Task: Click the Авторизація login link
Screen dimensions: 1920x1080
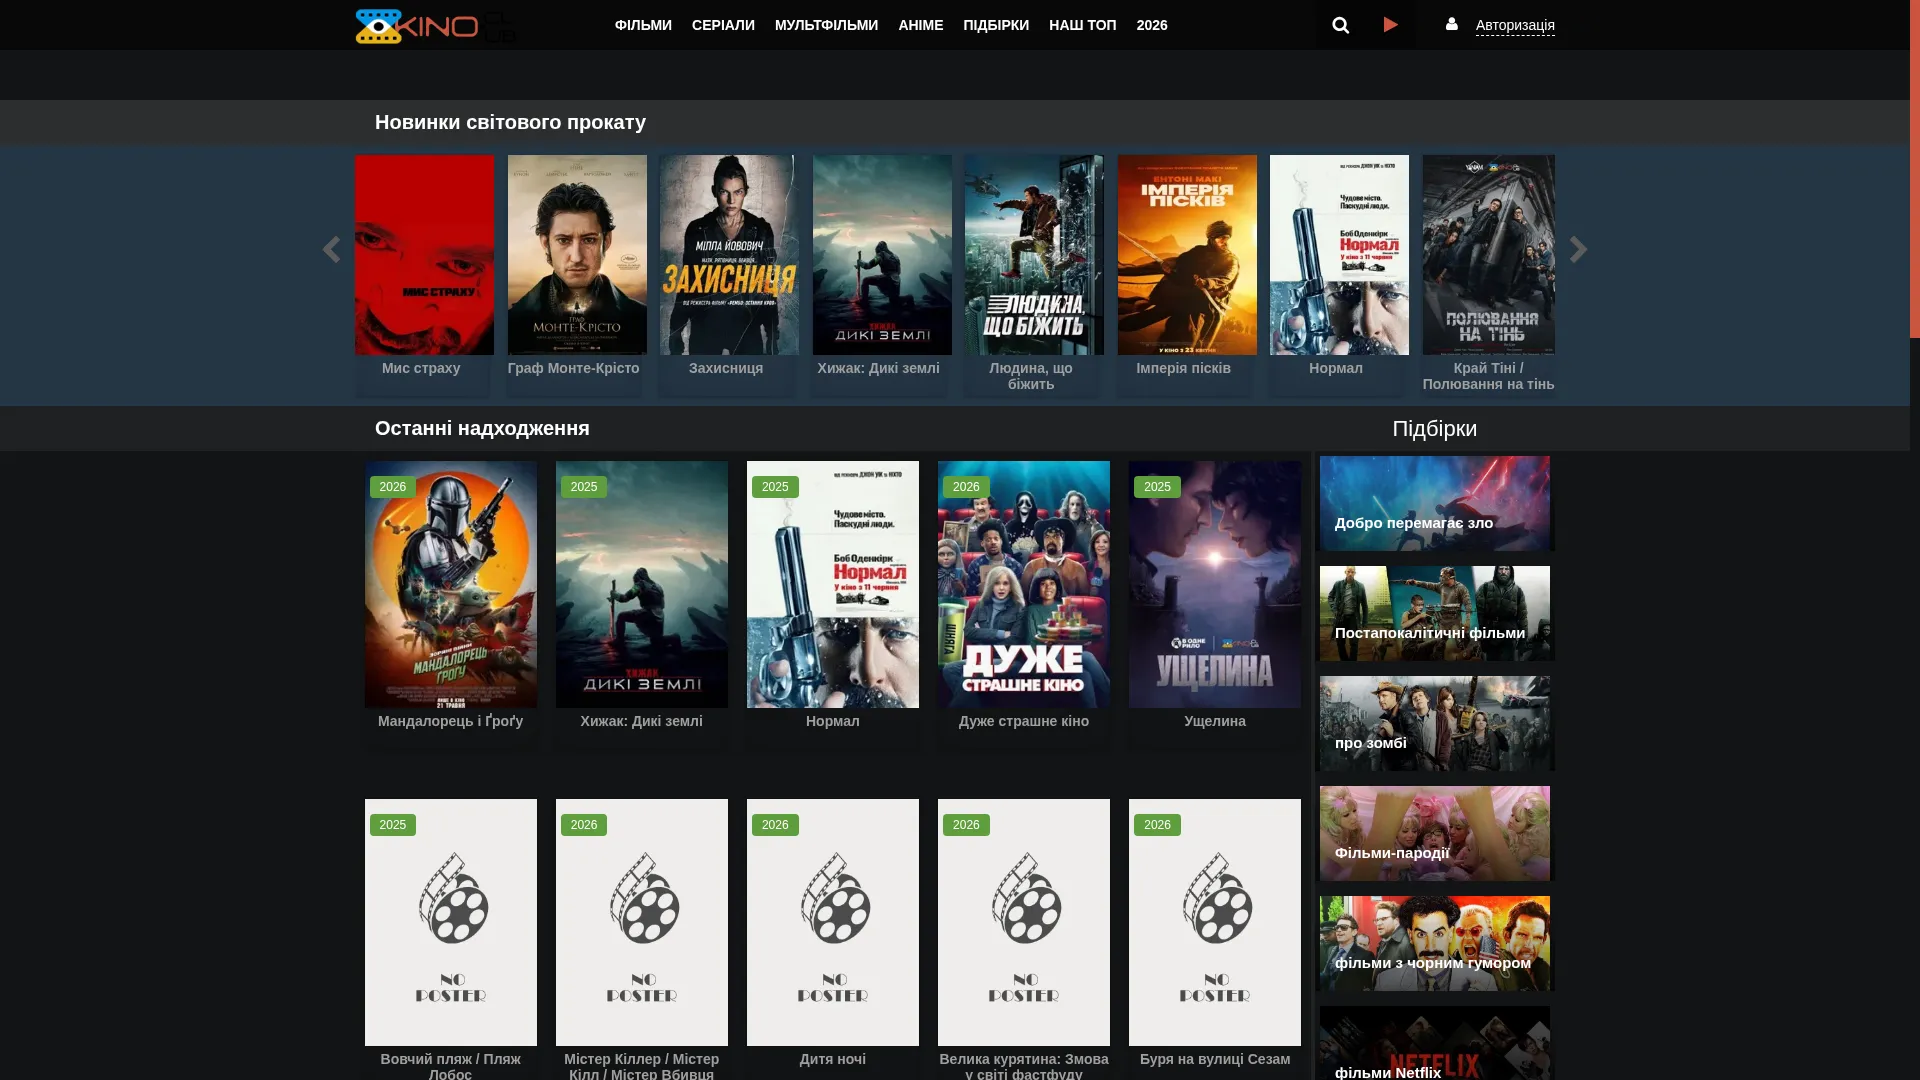Action: pyautogui.click(x=1515, y=25)
